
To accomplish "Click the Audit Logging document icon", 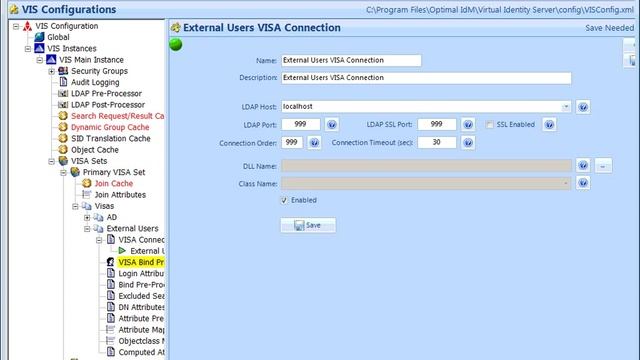I will 63,82.
